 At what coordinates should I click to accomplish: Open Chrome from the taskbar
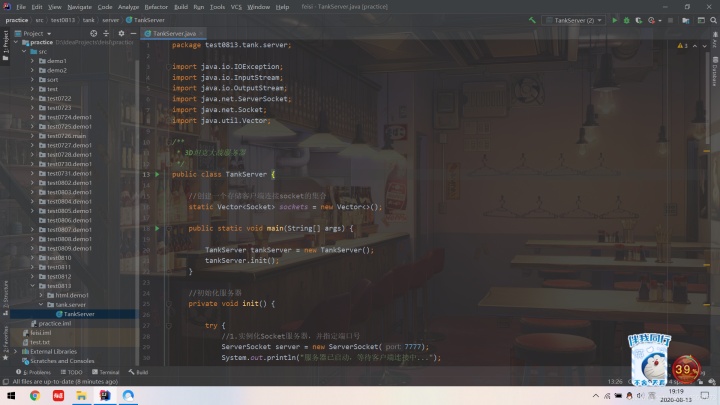(35, 395)
